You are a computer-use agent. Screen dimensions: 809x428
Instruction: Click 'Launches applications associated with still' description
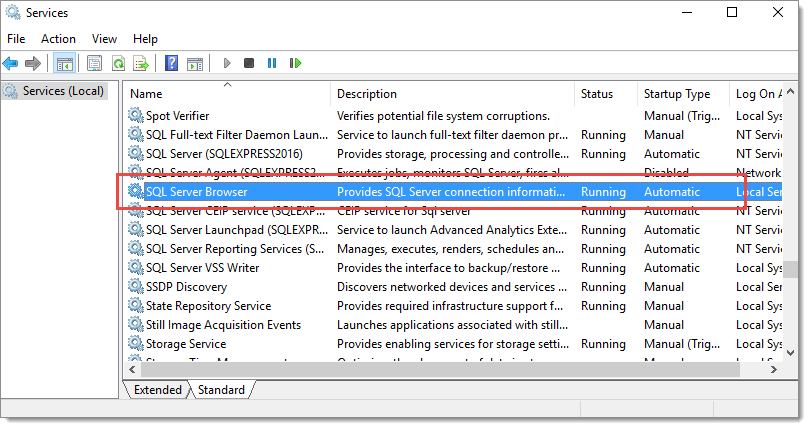452,325
